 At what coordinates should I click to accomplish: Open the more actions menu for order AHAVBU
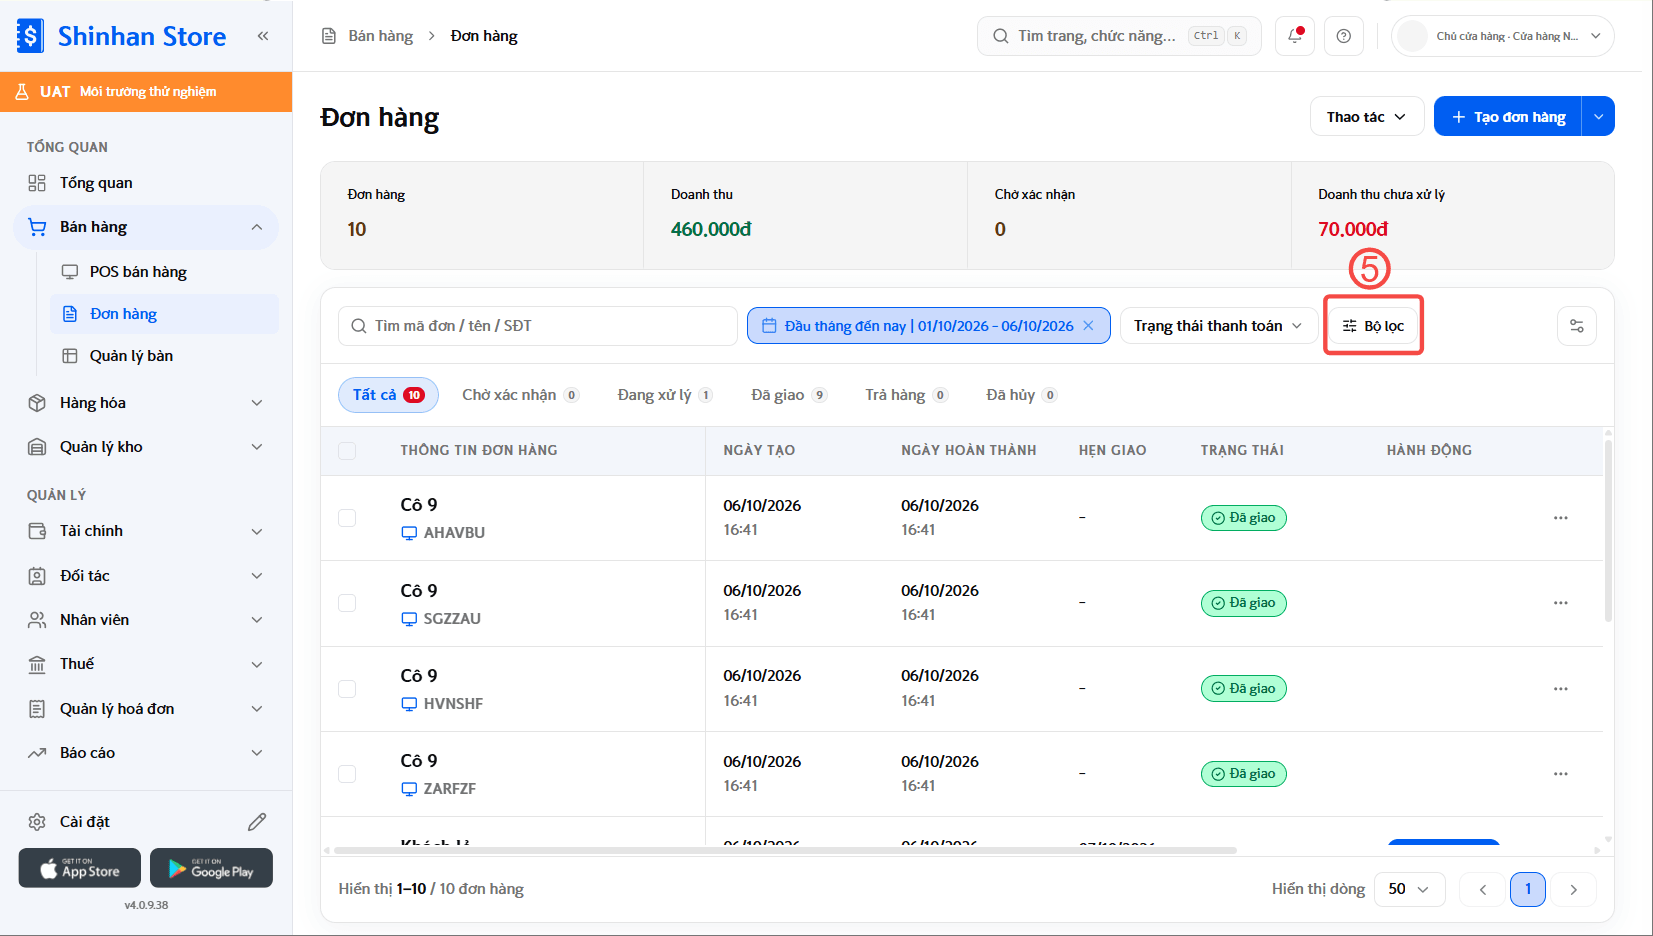tap(1561, 518)
